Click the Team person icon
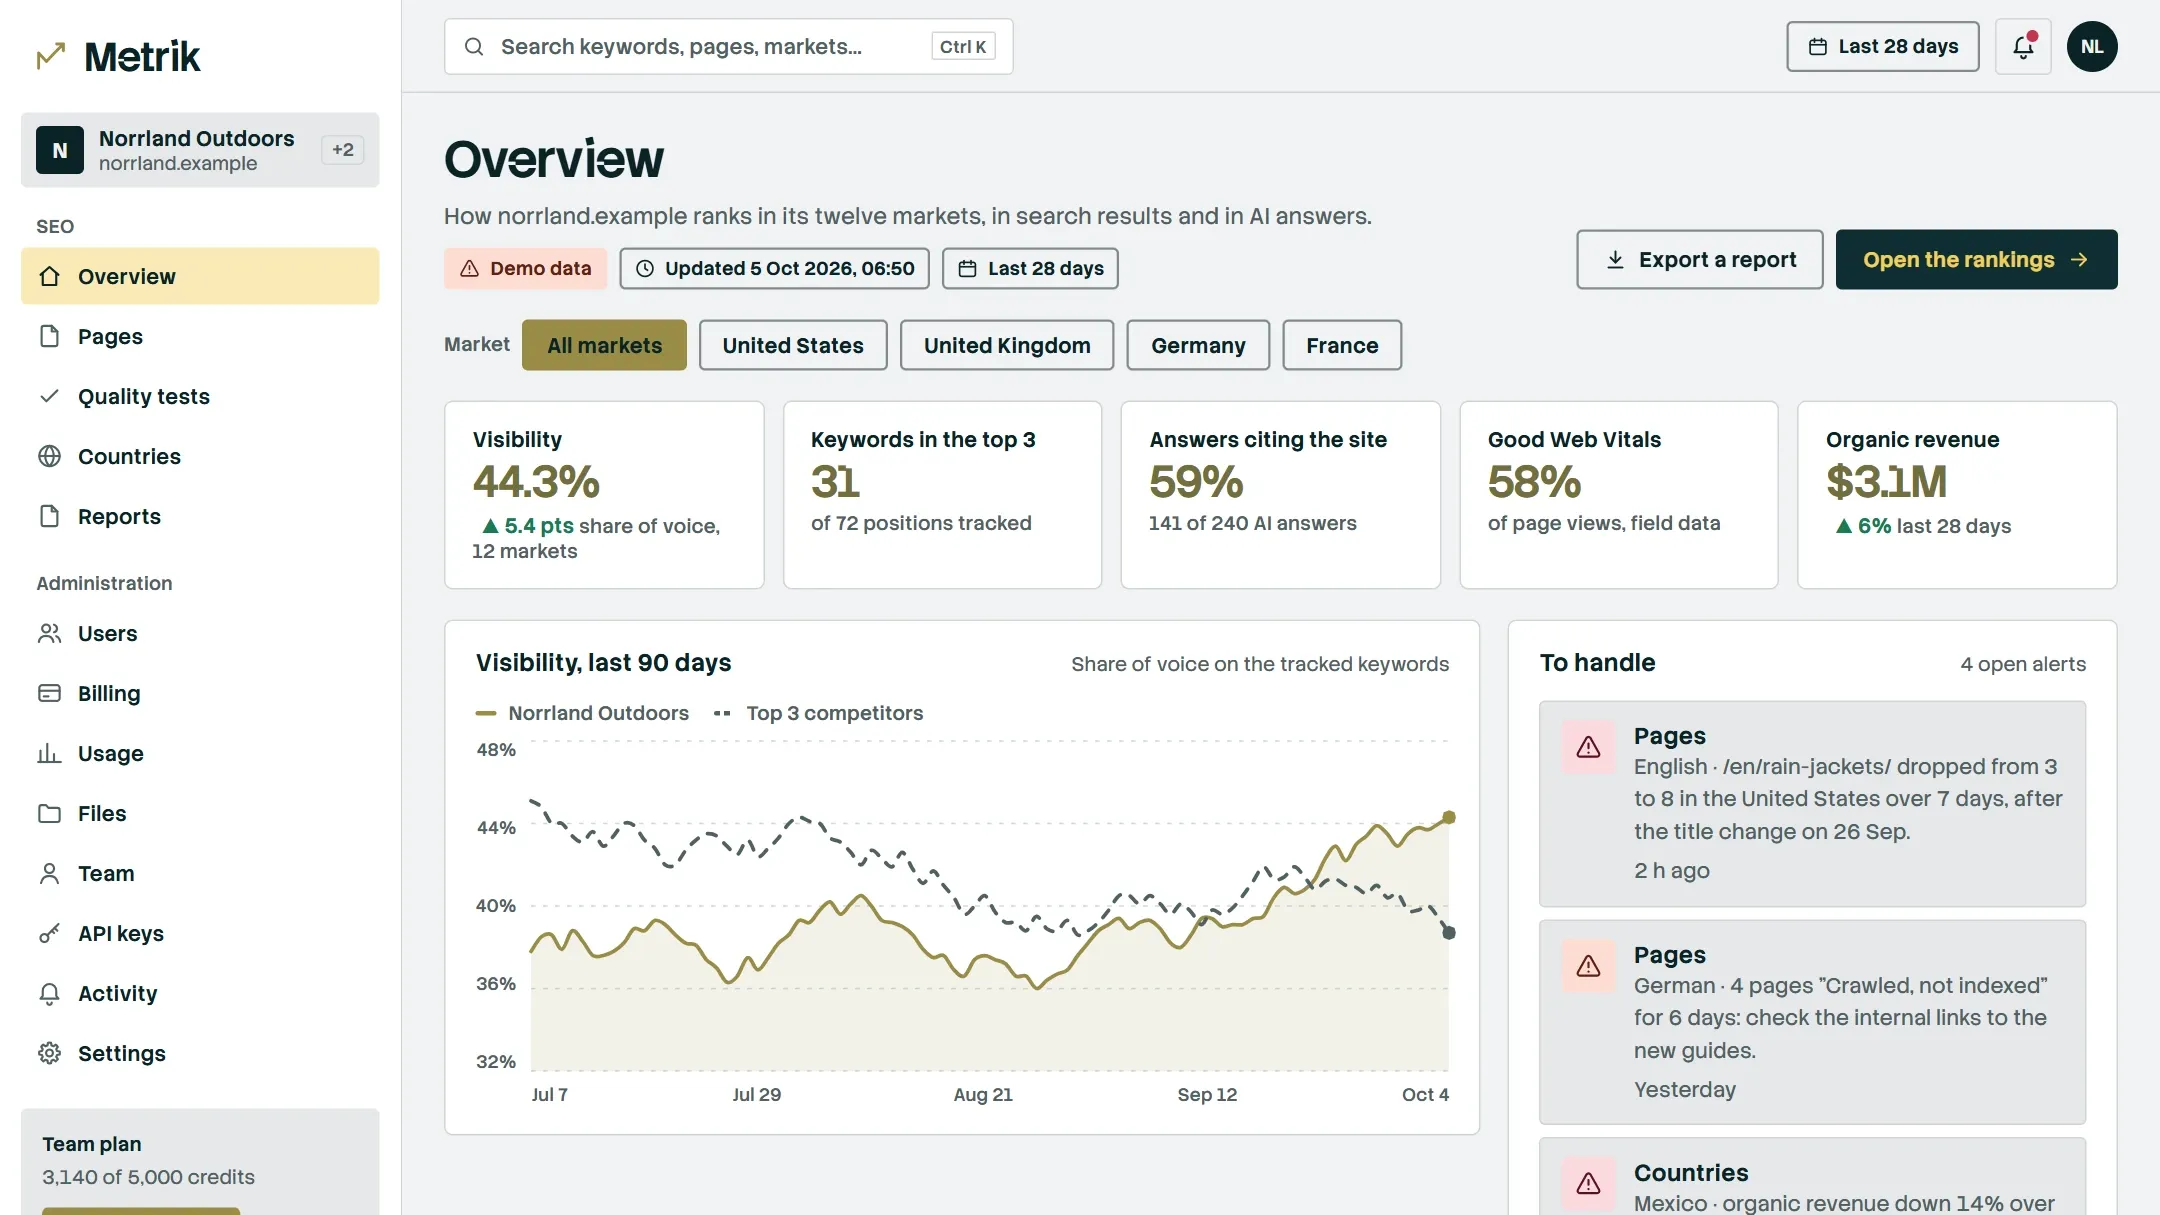 coord(49,873)
